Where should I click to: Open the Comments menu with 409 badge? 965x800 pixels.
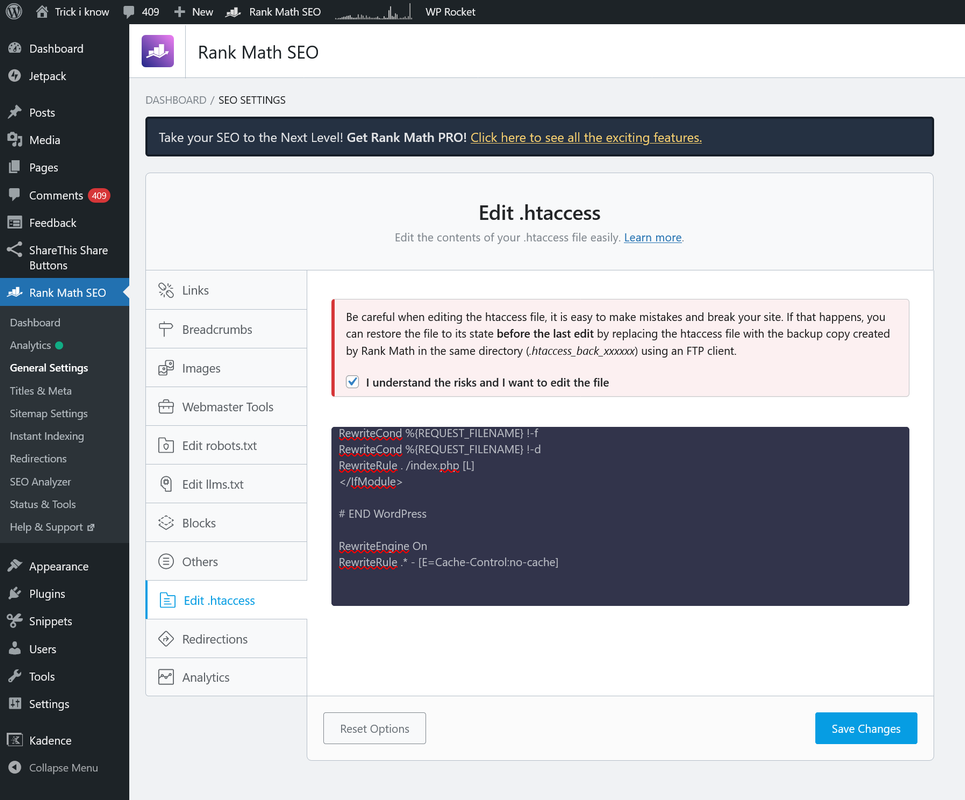pos(65,195)
